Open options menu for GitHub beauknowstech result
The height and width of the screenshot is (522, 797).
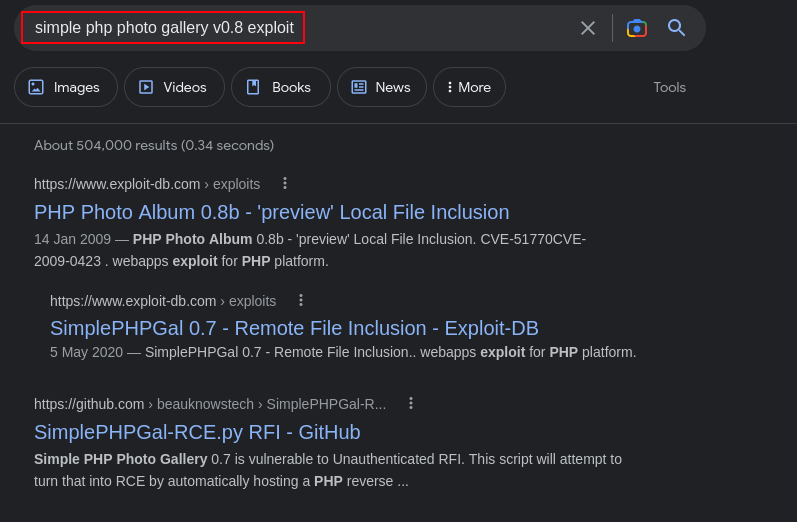pos(411,403)
